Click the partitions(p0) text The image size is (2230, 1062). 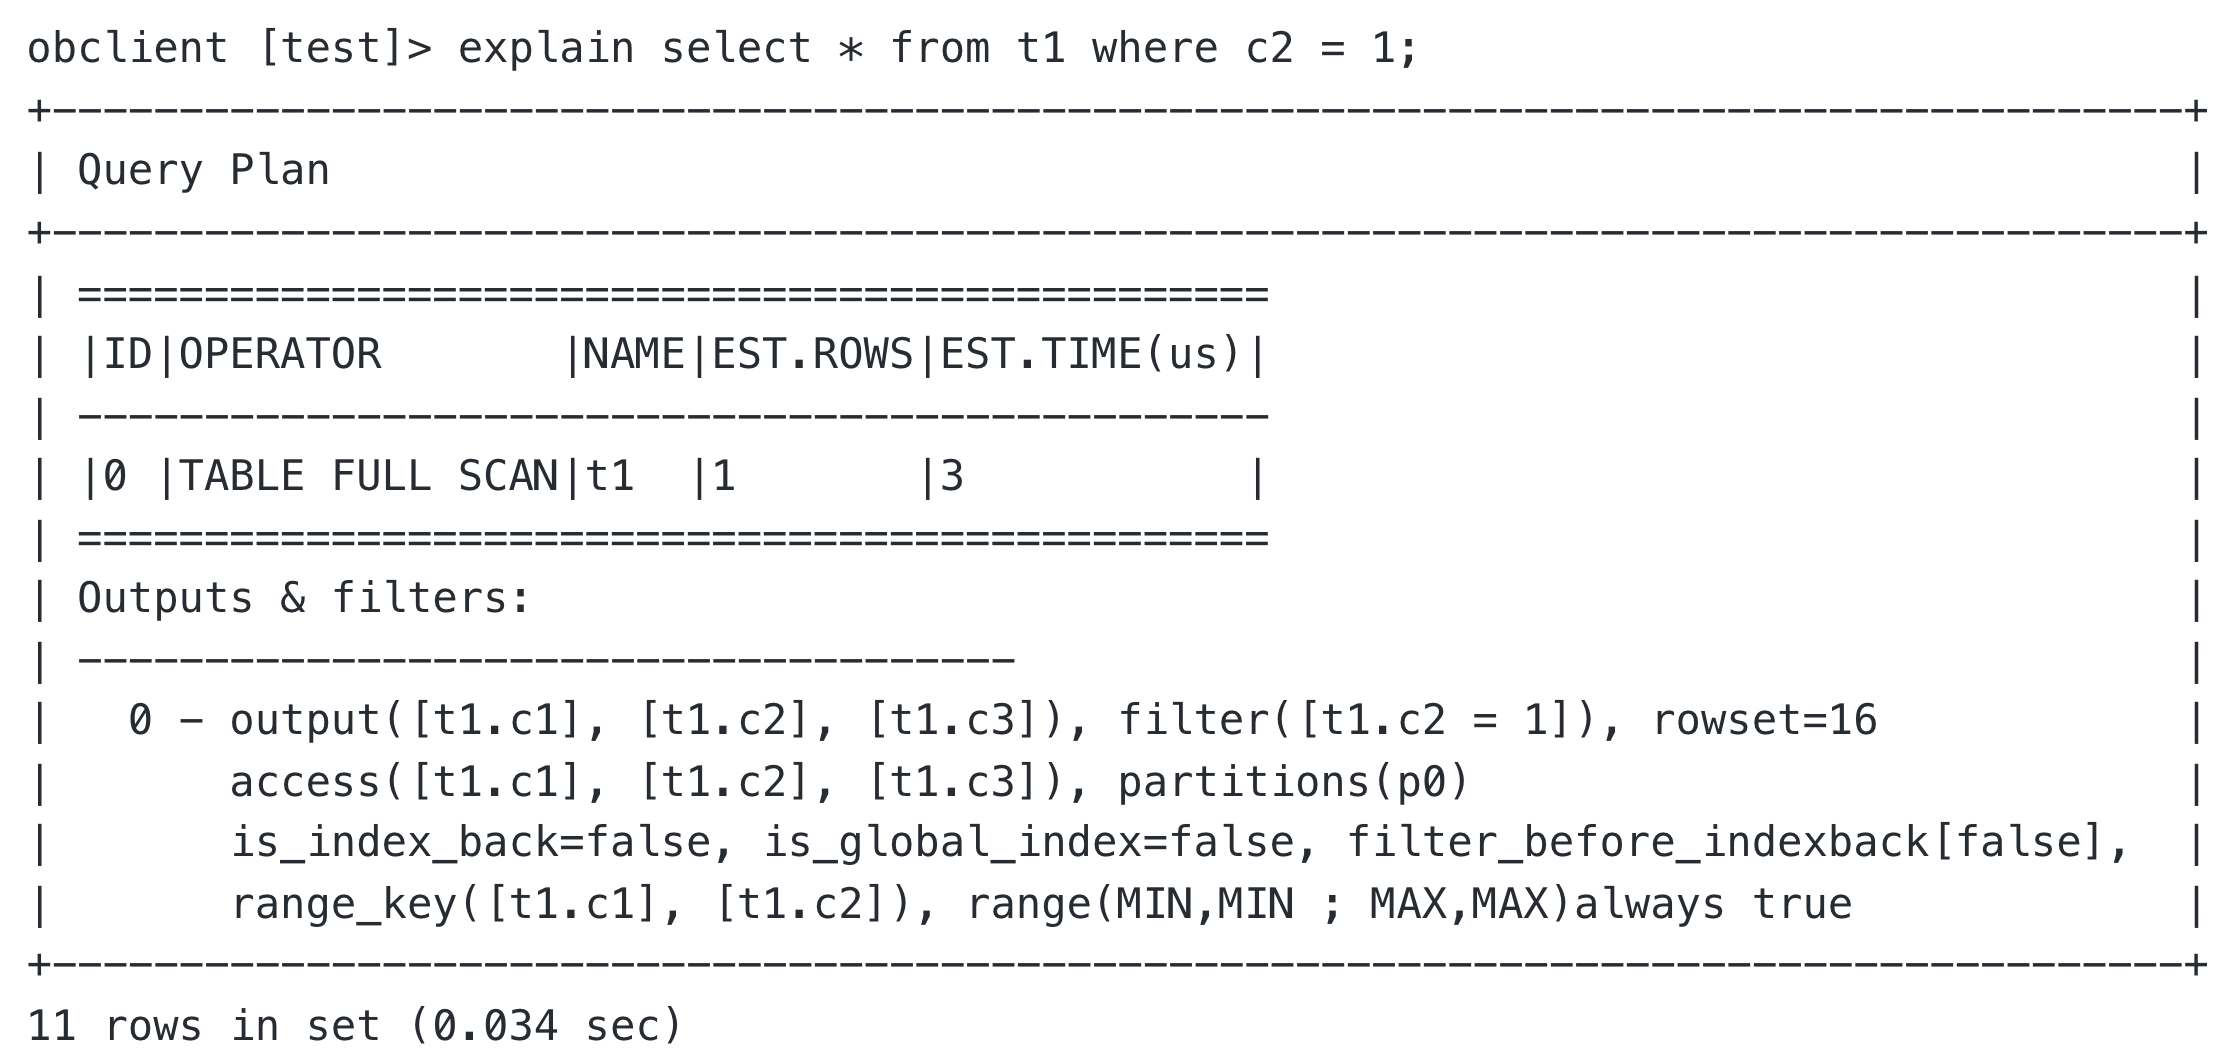1293,783
